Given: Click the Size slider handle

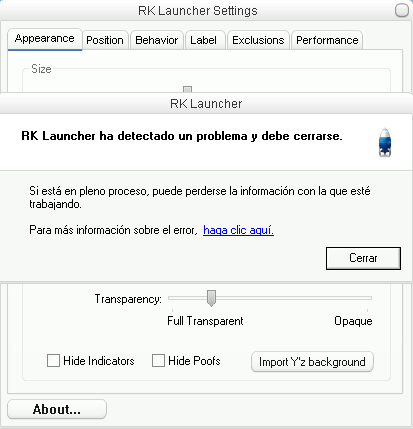Looking at the screenshot, I should tap(188, 89).
